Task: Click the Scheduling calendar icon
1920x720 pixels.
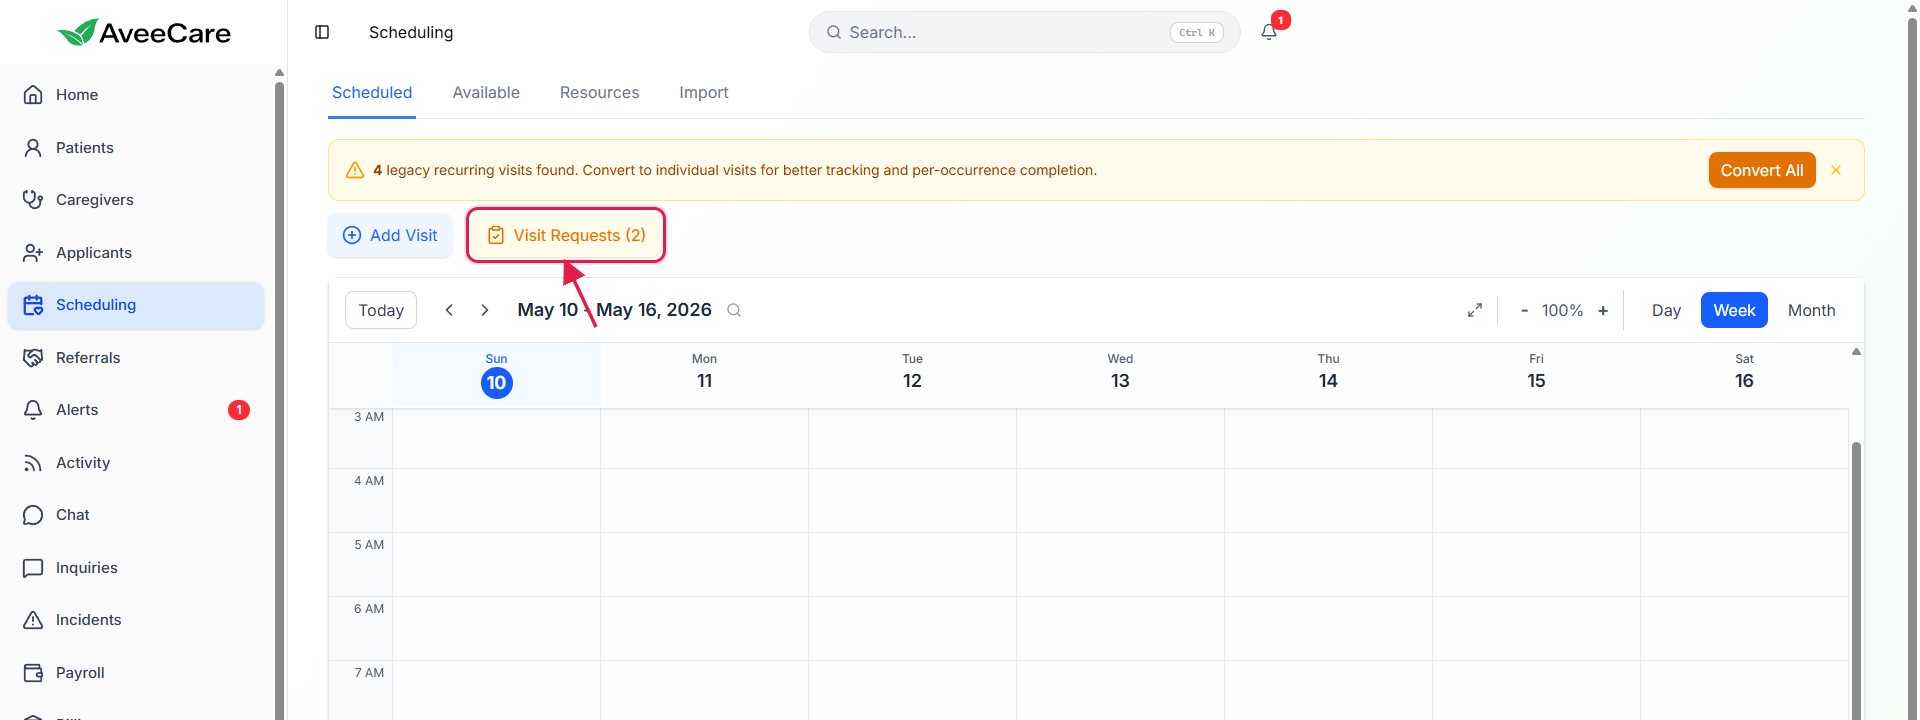Action: click(x=33, y=305)
